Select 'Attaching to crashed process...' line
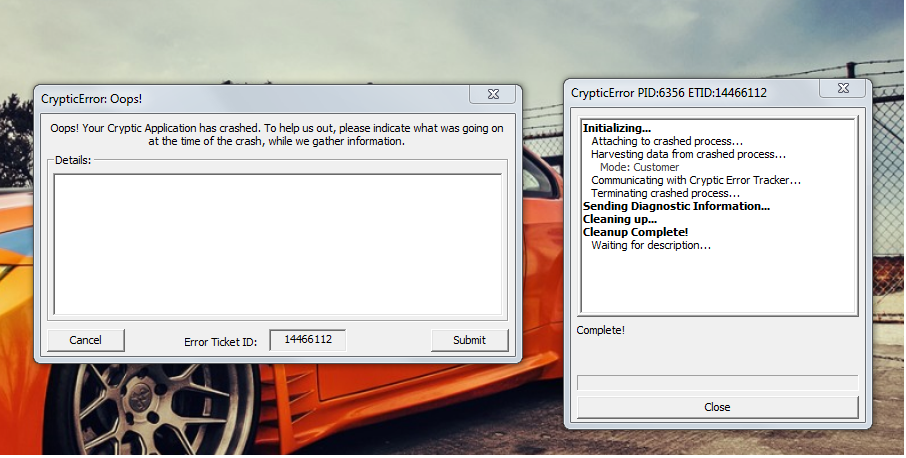This screenshot has width=906, height=458. (667, 142)
